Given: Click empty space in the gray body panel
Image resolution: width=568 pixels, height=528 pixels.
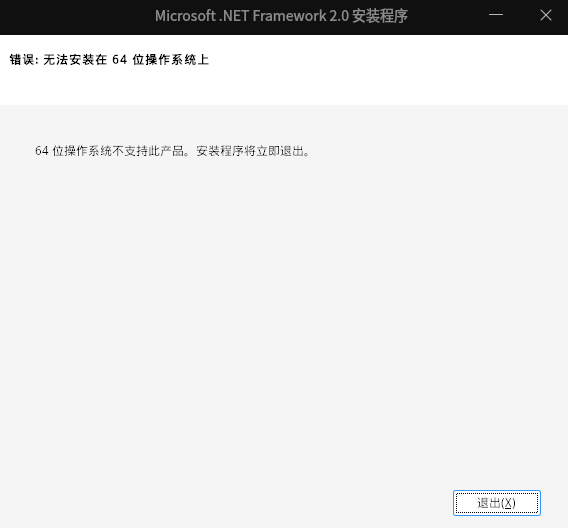Looking at the screenshot, I should pyautogui.click(x=254, y=308).
